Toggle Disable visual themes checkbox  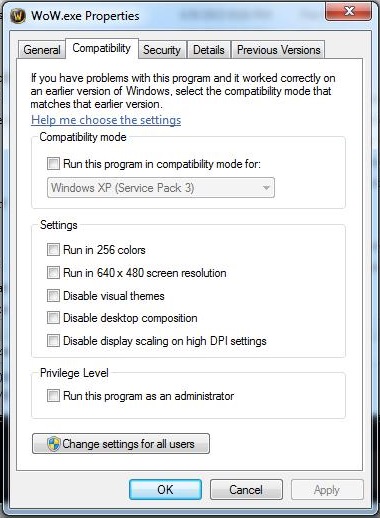(53, 295)
